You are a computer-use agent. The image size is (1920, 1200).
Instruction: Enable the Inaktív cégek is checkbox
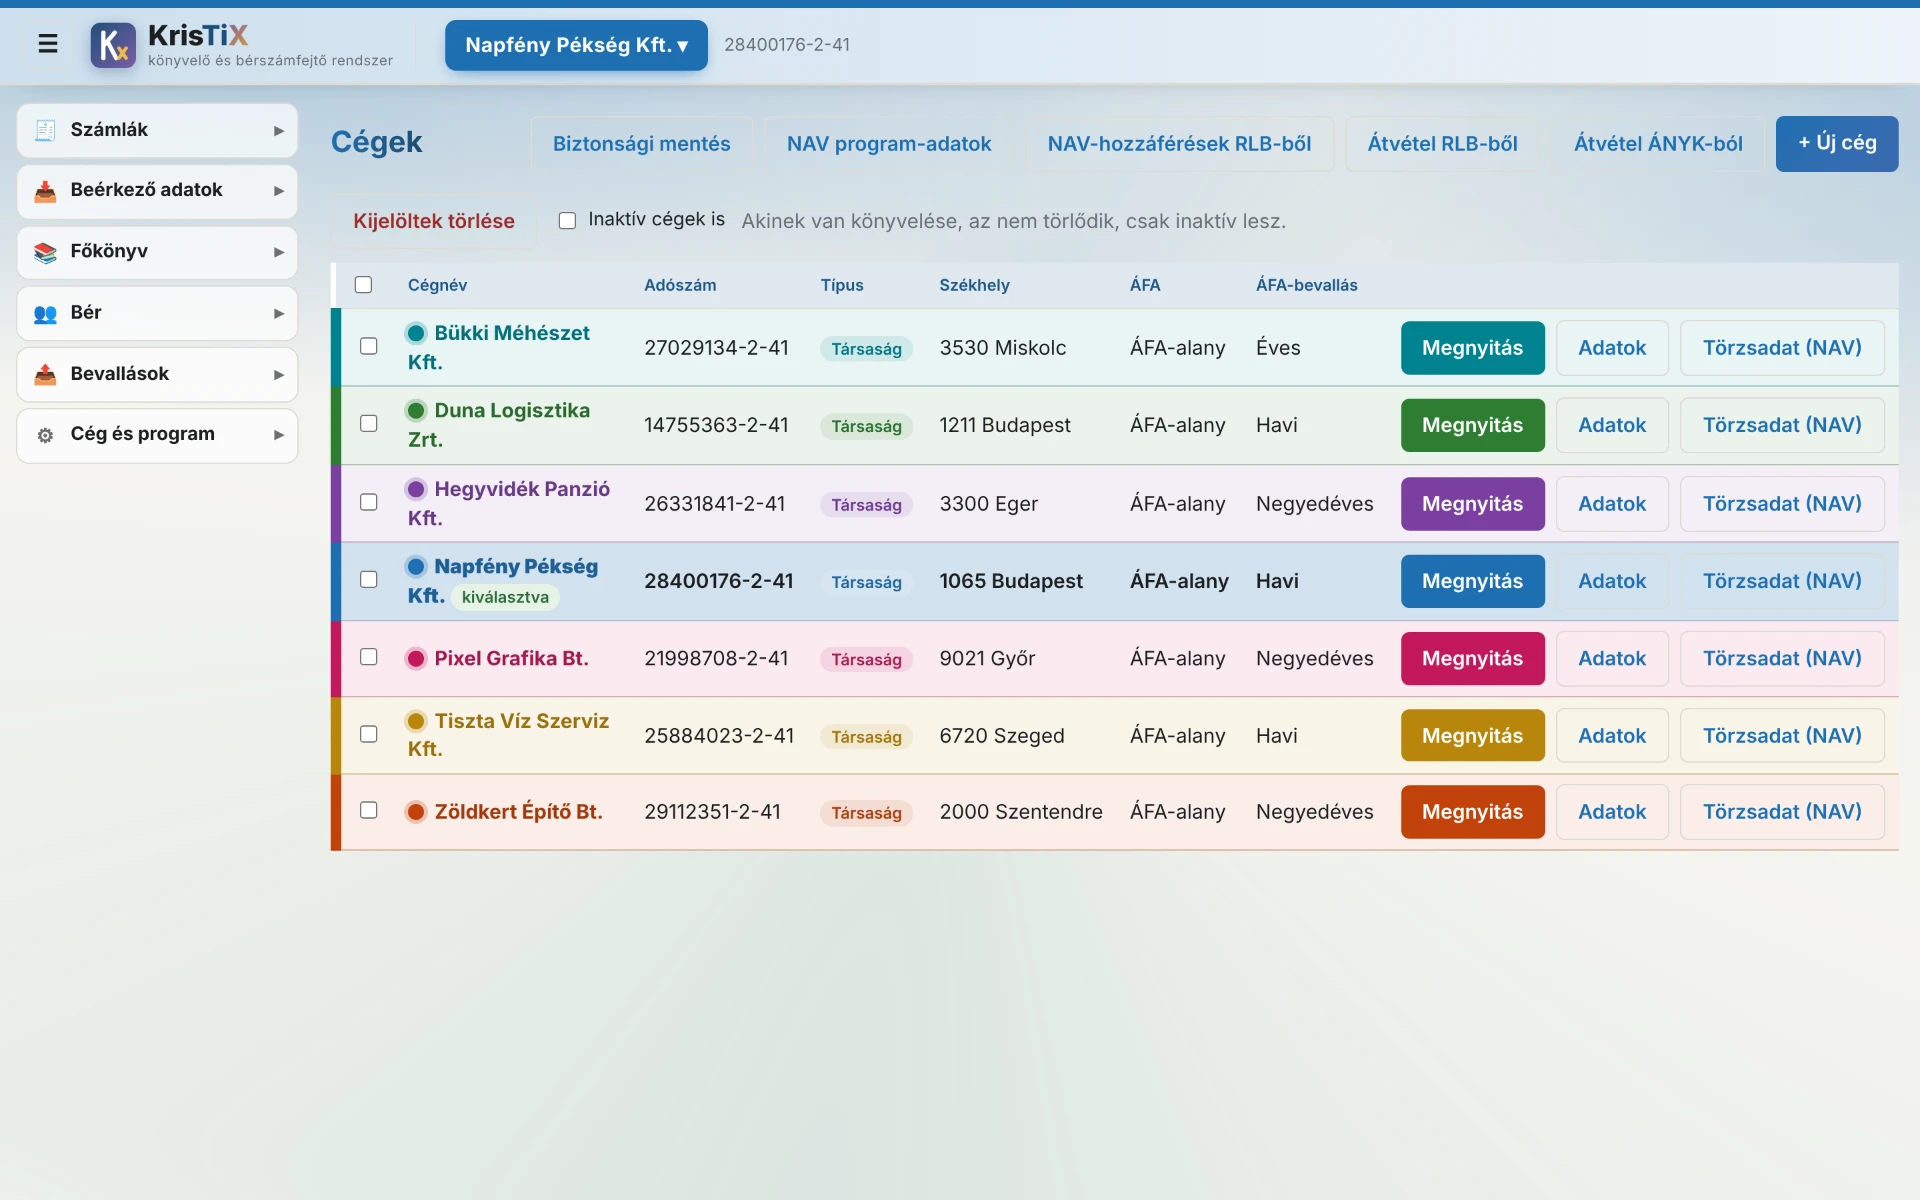point(567,220)
